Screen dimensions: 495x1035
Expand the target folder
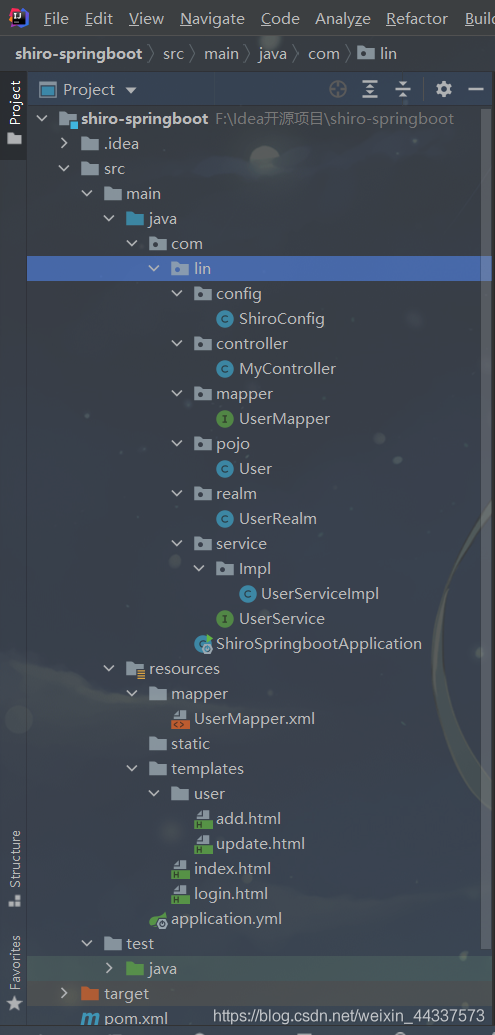coord(64,993)
